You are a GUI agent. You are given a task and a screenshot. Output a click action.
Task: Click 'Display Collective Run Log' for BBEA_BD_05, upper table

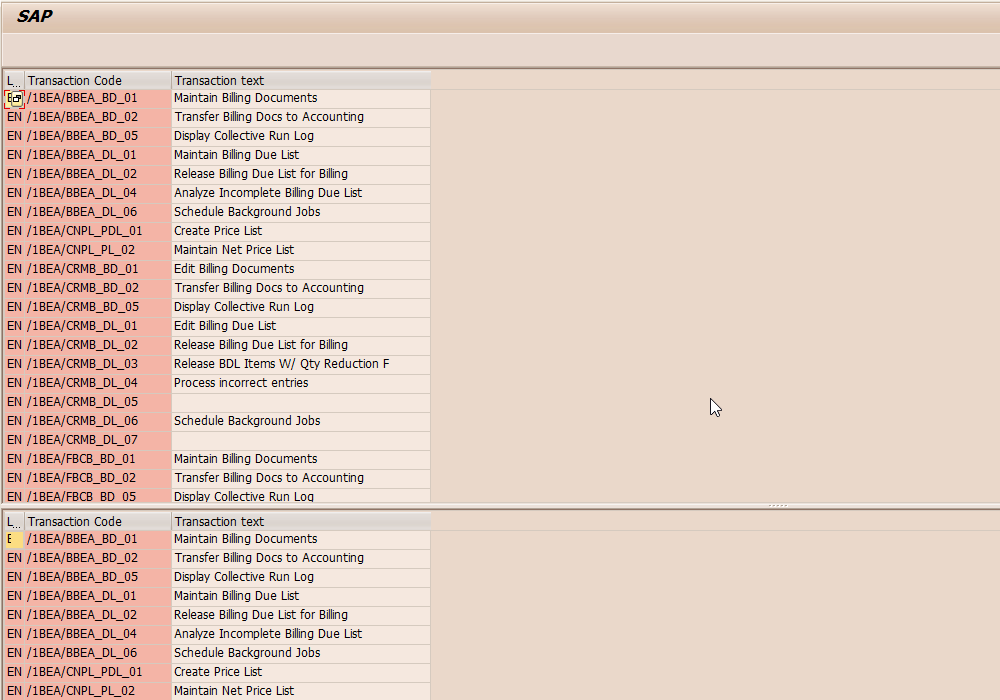pos(244,136)
